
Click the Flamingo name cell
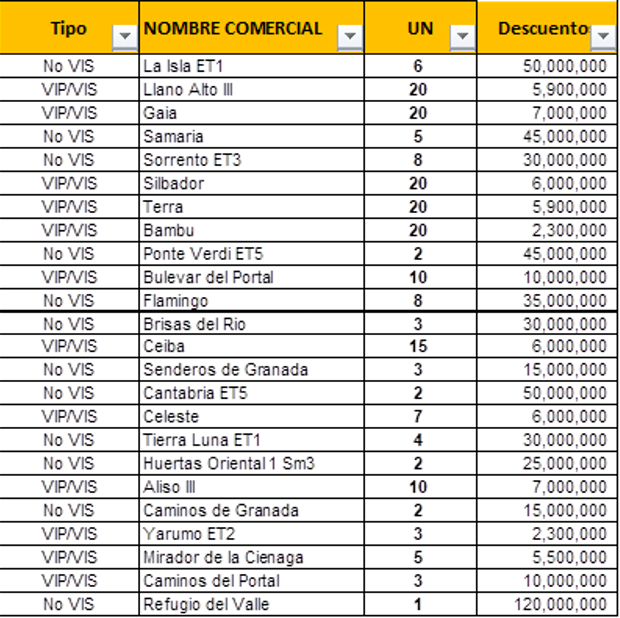[251, 301]
